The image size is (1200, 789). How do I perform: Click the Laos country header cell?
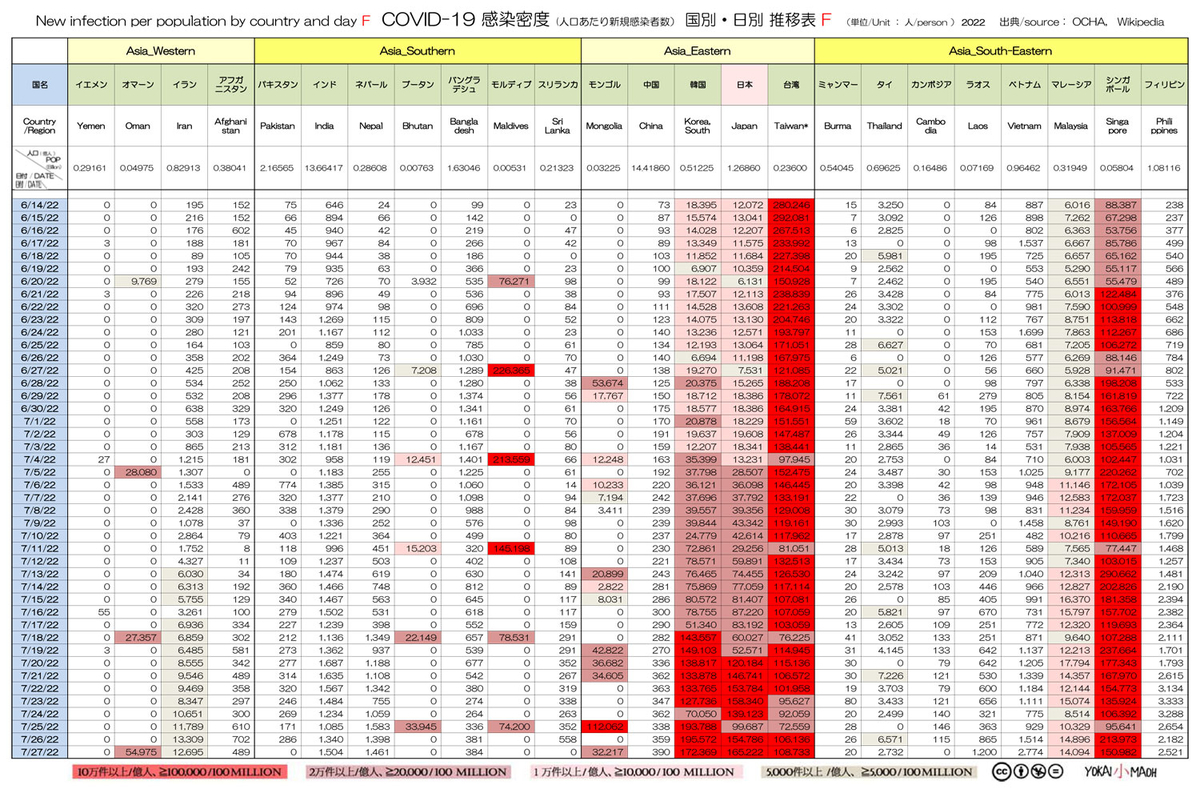pos(978,127)
